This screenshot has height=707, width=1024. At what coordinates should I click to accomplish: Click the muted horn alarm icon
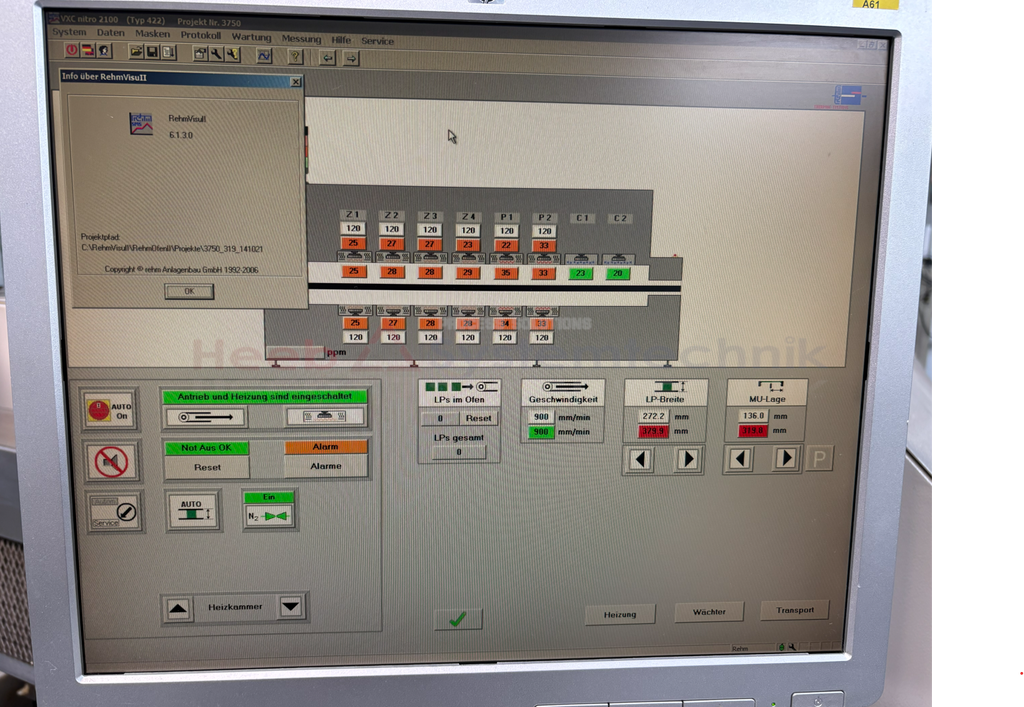(111, 461)
